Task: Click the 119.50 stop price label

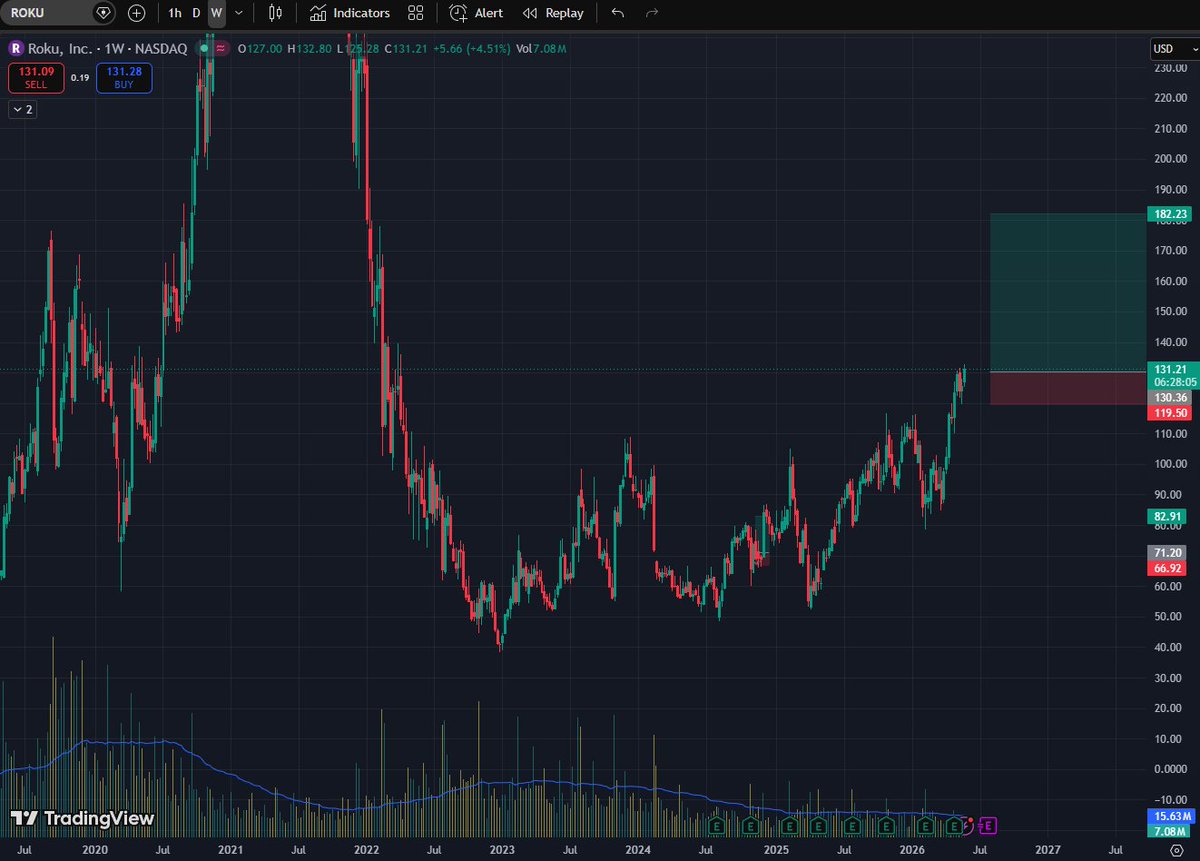Action: (1171, 412)
